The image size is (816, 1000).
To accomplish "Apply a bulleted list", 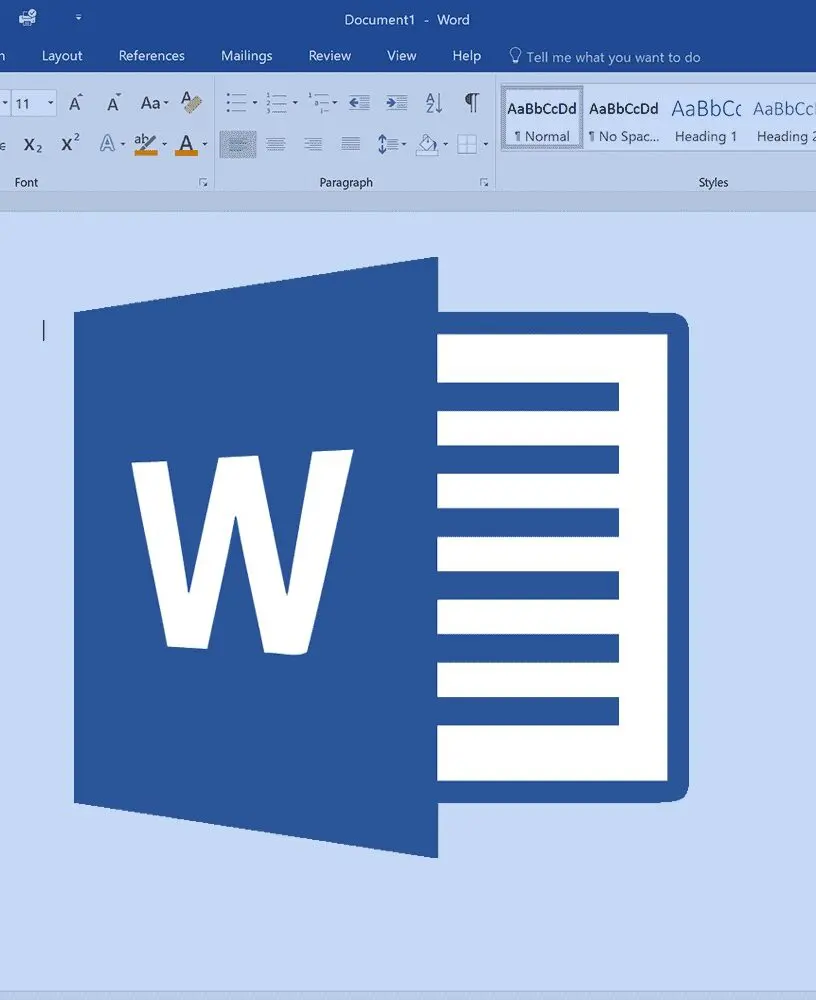I will 236,103.
